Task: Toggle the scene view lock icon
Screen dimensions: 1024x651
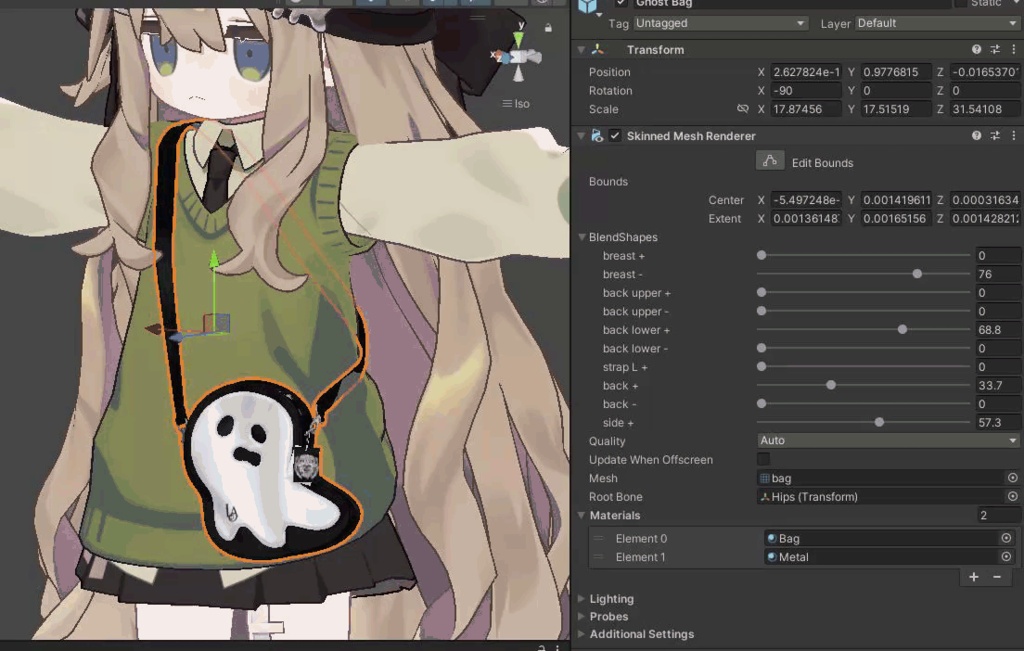Action: click(549, 28)
